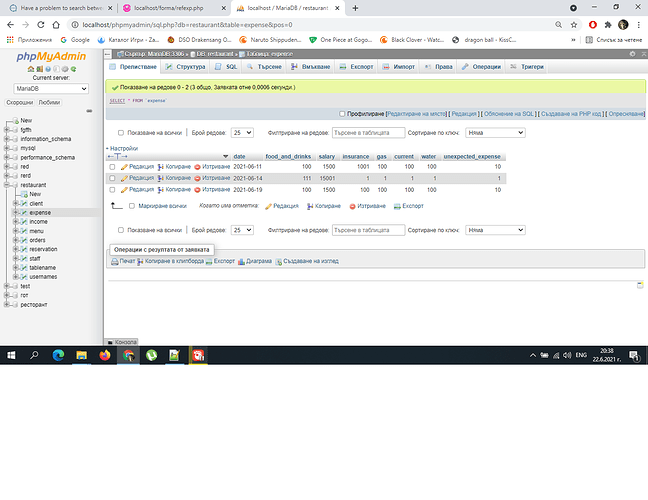Click the Копиране icon for row 2021-06-19

click(x=161, y=190)
